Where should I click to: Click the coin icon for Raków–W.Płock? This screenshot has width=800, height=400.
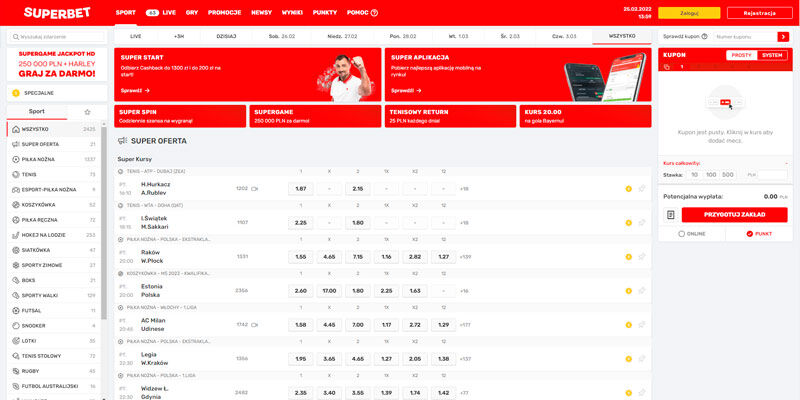629,257
